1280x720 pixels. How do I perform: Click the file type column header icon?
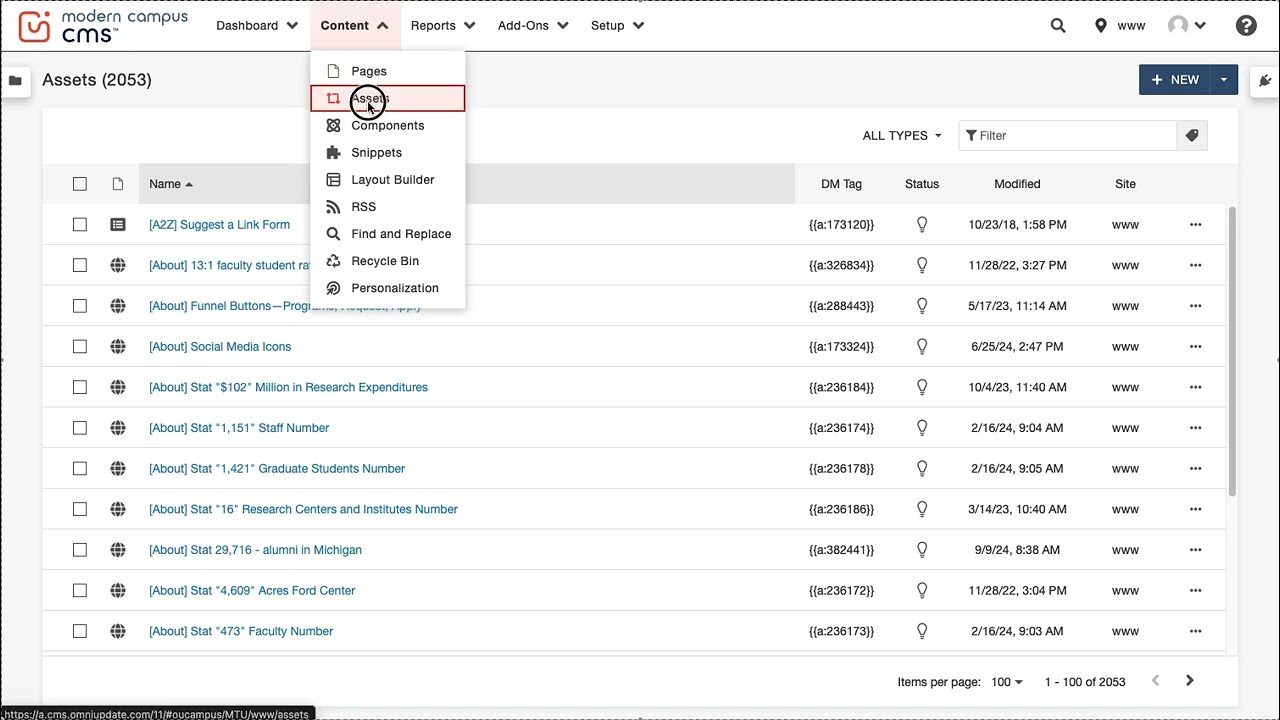click(118, 184)
